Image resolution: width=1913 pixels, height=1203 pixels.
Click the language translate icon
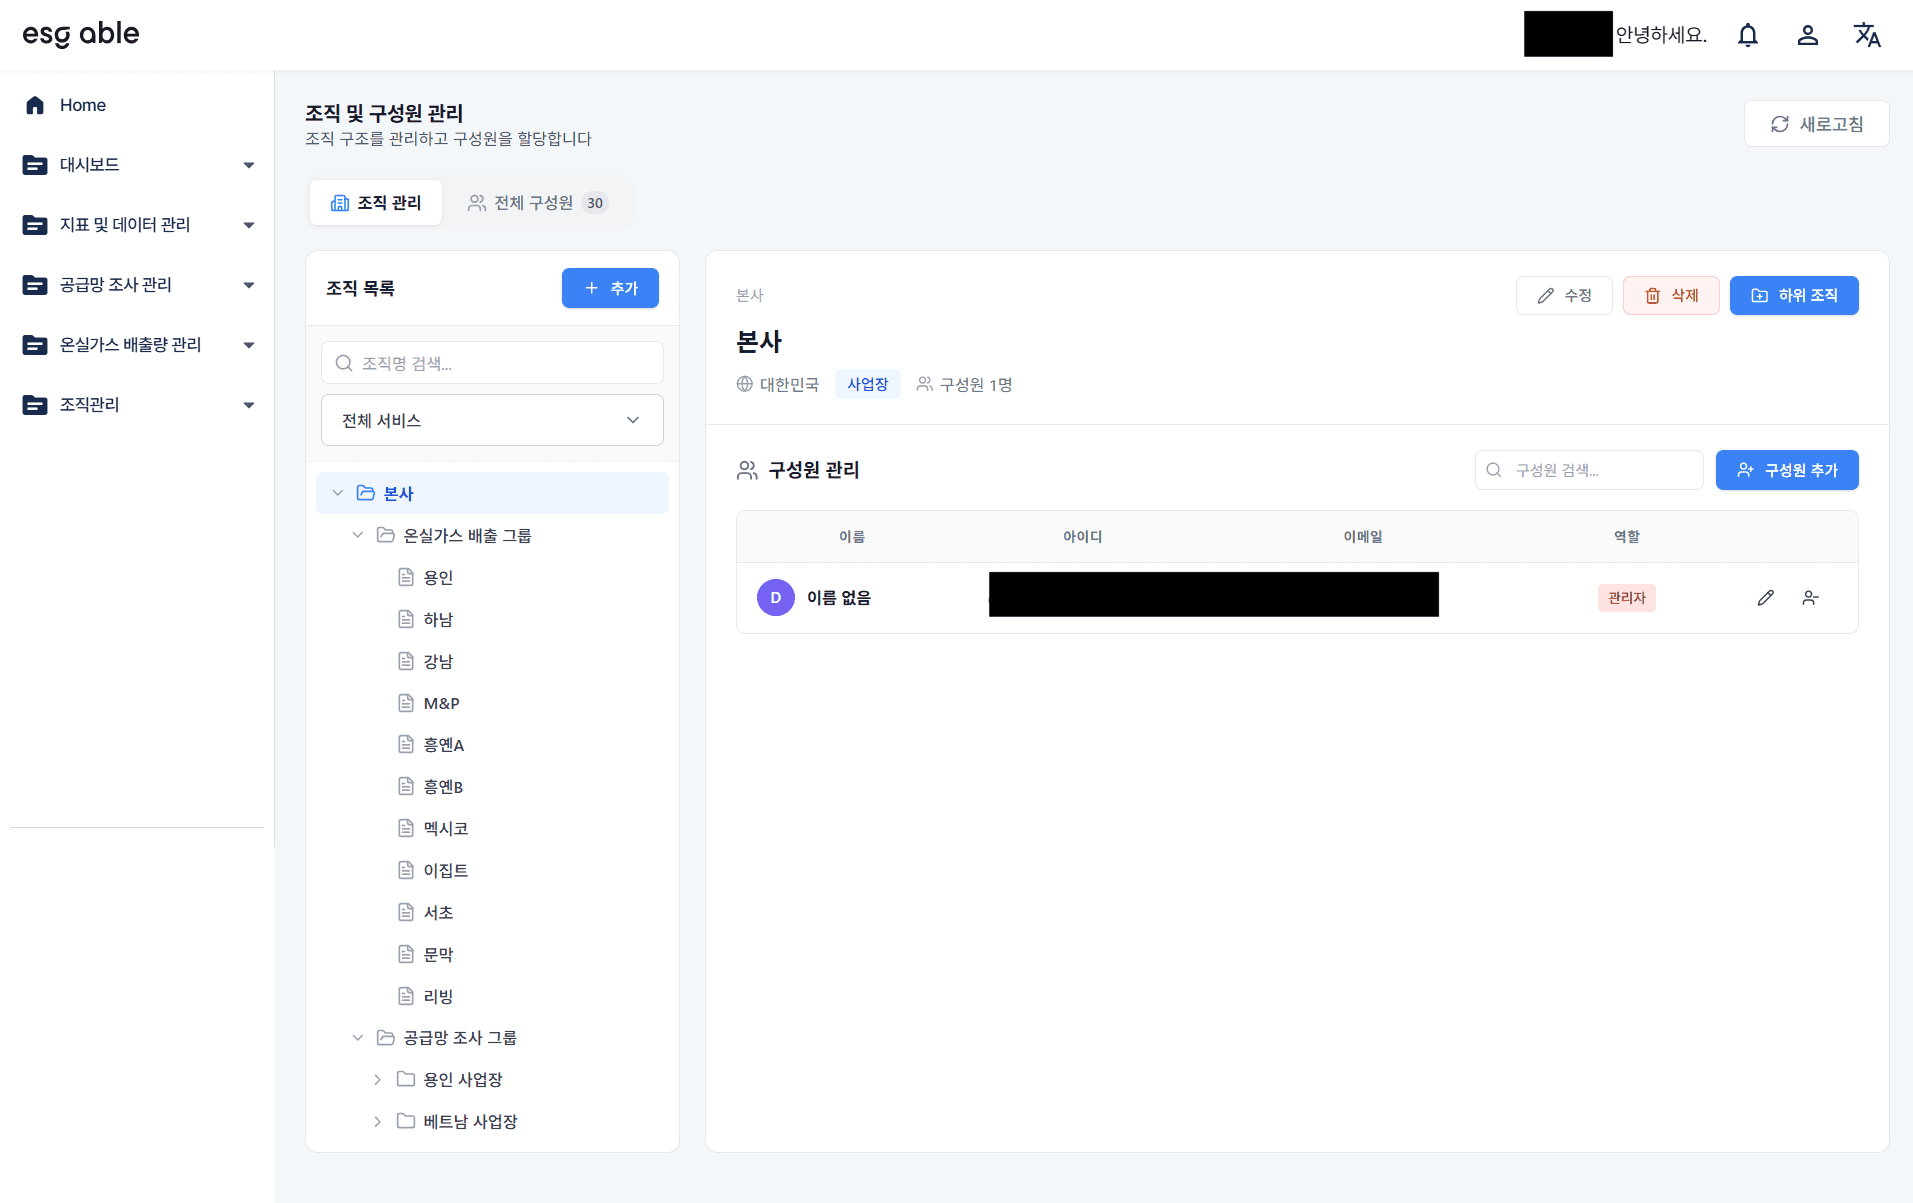[1867, 35]
